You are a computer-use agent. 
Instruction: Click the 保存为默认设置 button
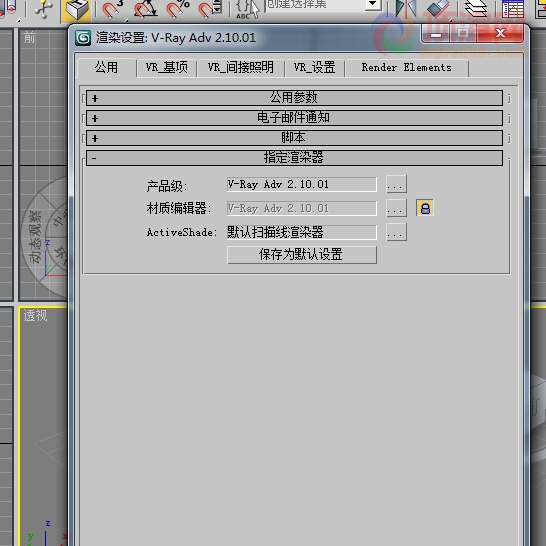click(x=302, y=255)
